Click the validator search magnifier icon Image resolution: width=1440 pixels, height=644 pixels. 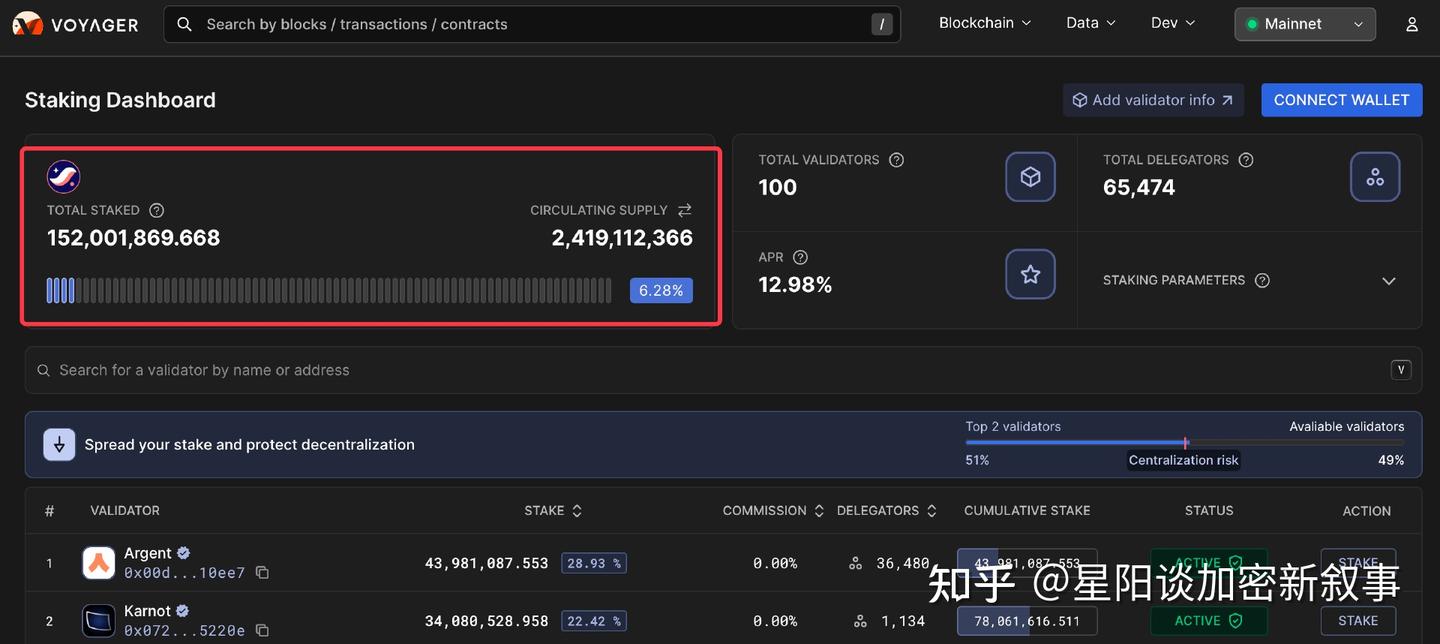(x=43, y=370)
